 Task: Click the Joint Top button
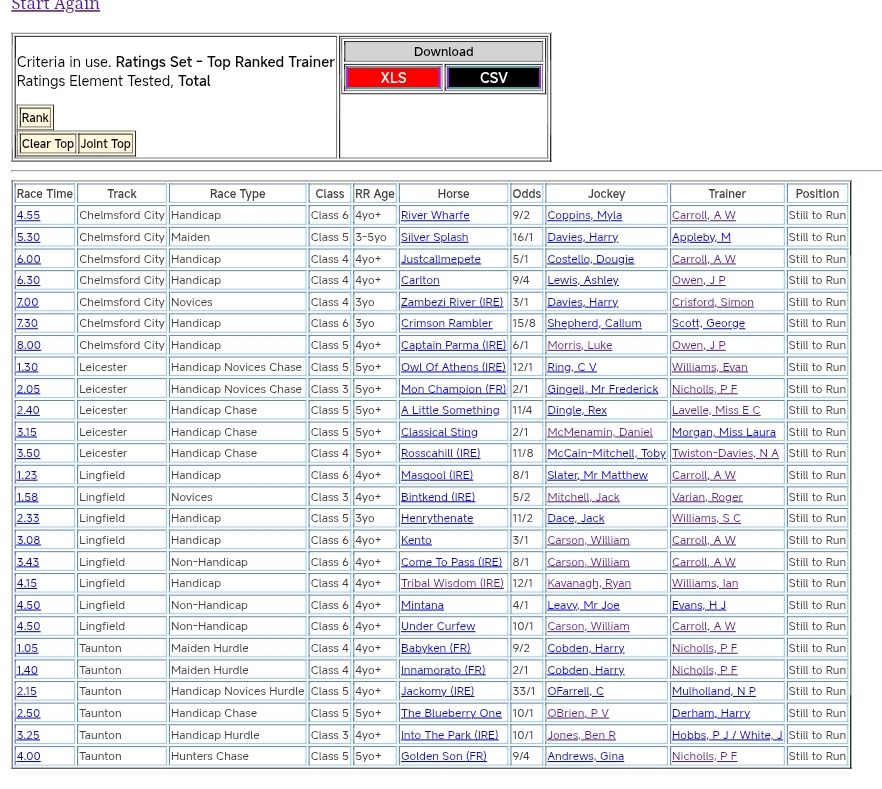[106, 144]
